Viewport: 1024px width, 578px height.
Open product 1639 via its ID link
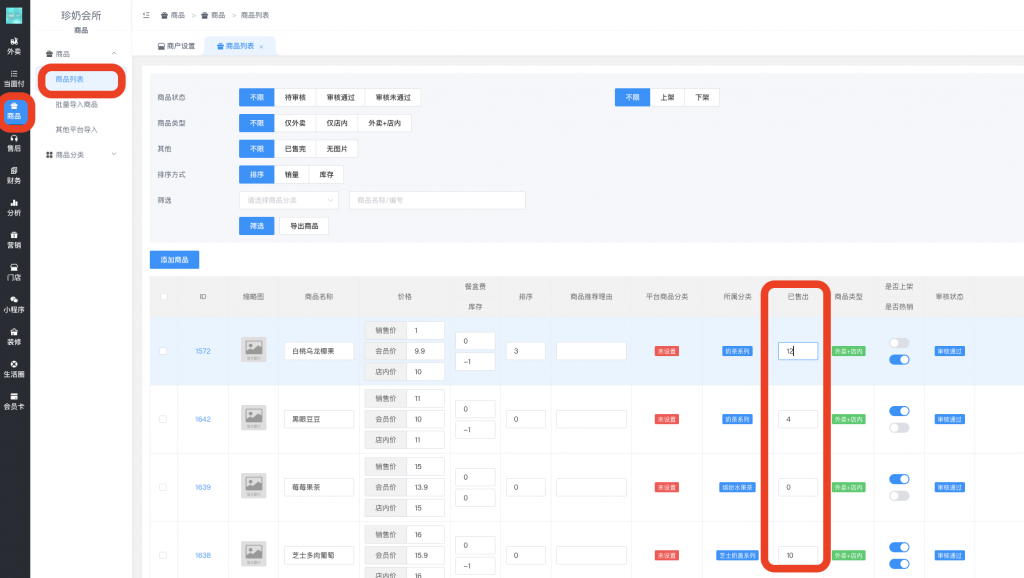coord(201,485)
